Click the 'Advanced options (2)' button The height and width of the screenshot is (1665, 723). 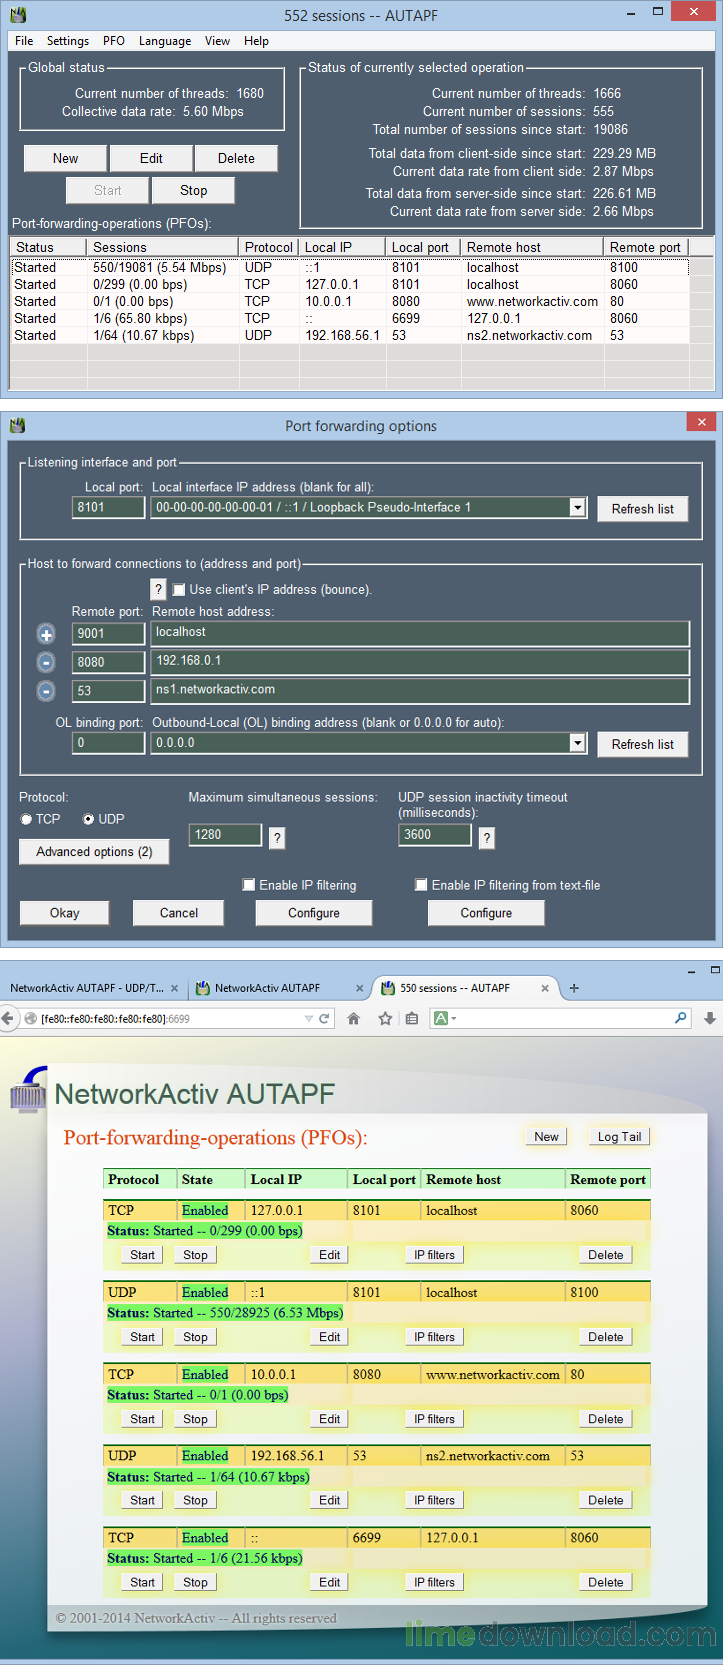tap(94, 852)
